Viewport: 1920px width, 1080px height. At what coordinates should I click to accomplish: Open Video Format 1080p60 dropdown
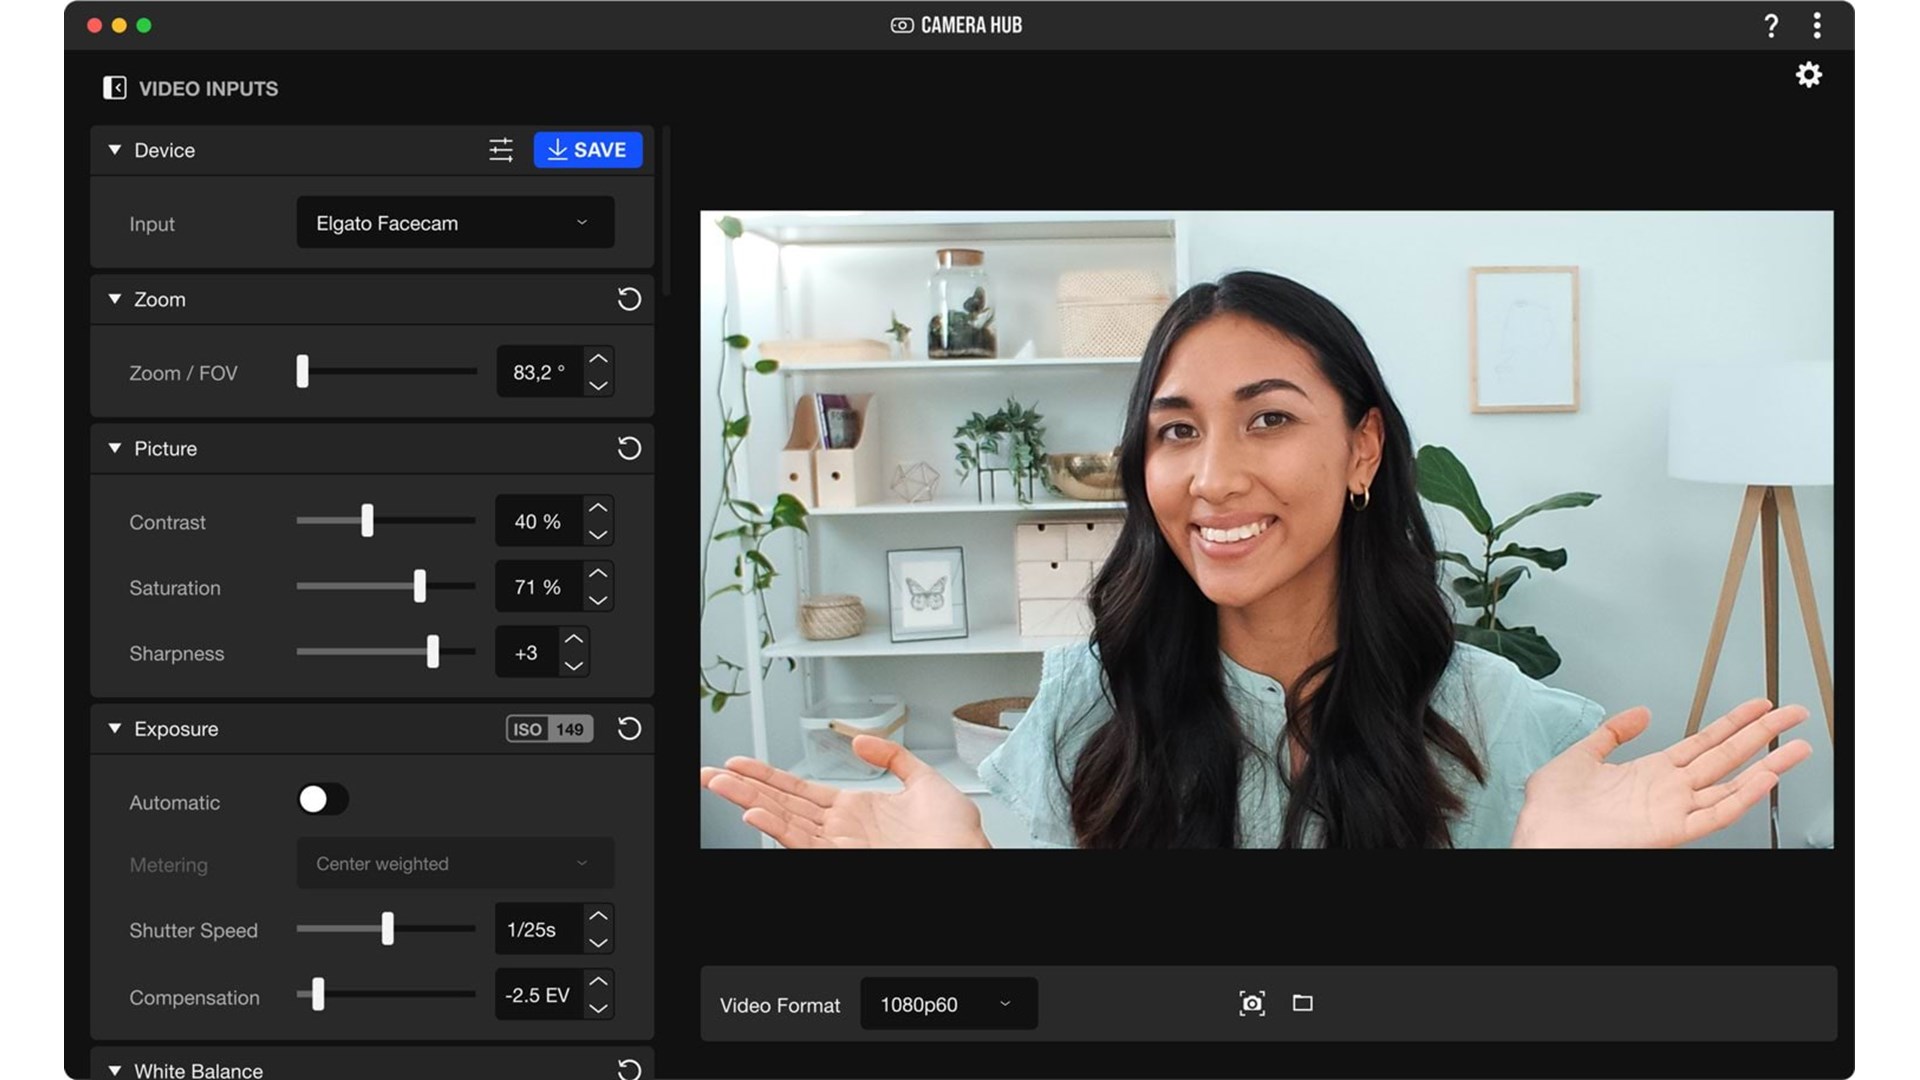[948, 1004]
